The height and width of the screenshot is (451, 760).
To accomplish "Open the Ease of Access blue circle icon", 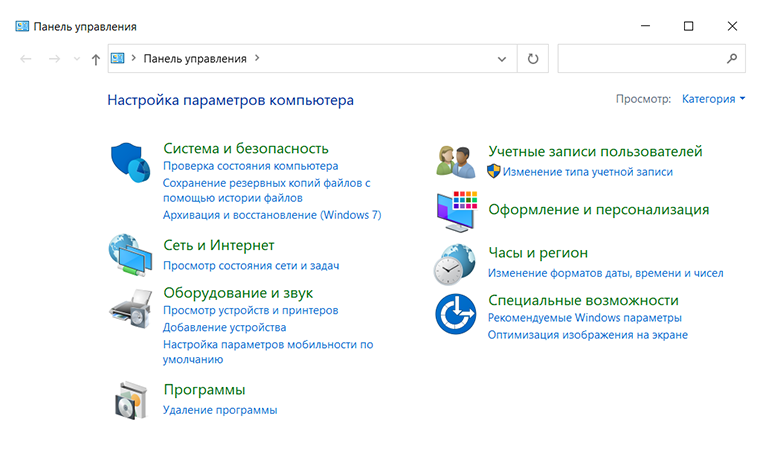I will 456,314.
